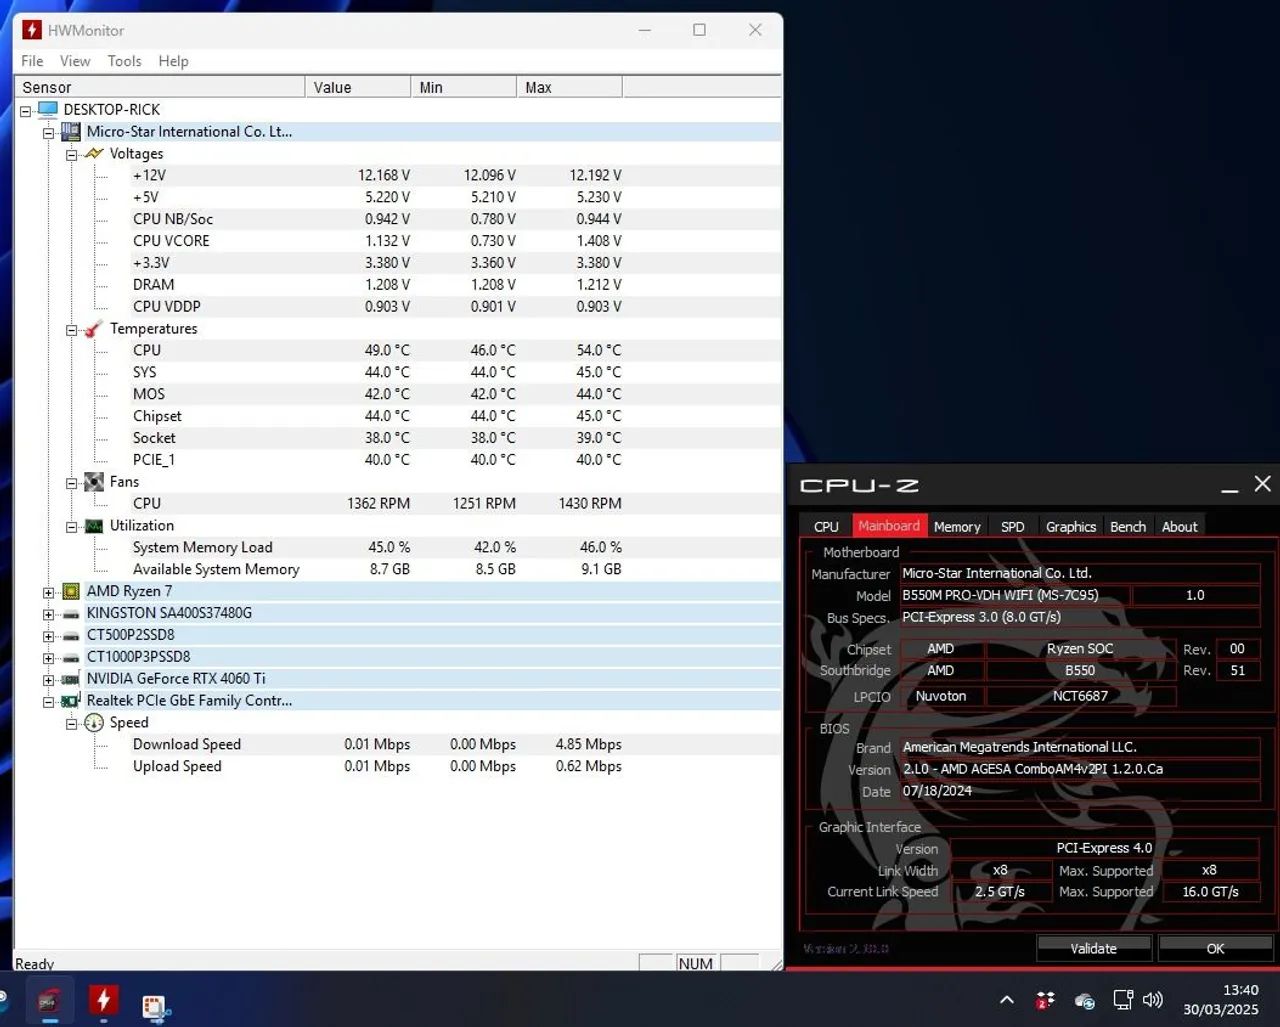Click the Micro-Star motherboard icon
Image resolution: width=1280 pixels, height=1027 pixels.
[x=71, y=131]
